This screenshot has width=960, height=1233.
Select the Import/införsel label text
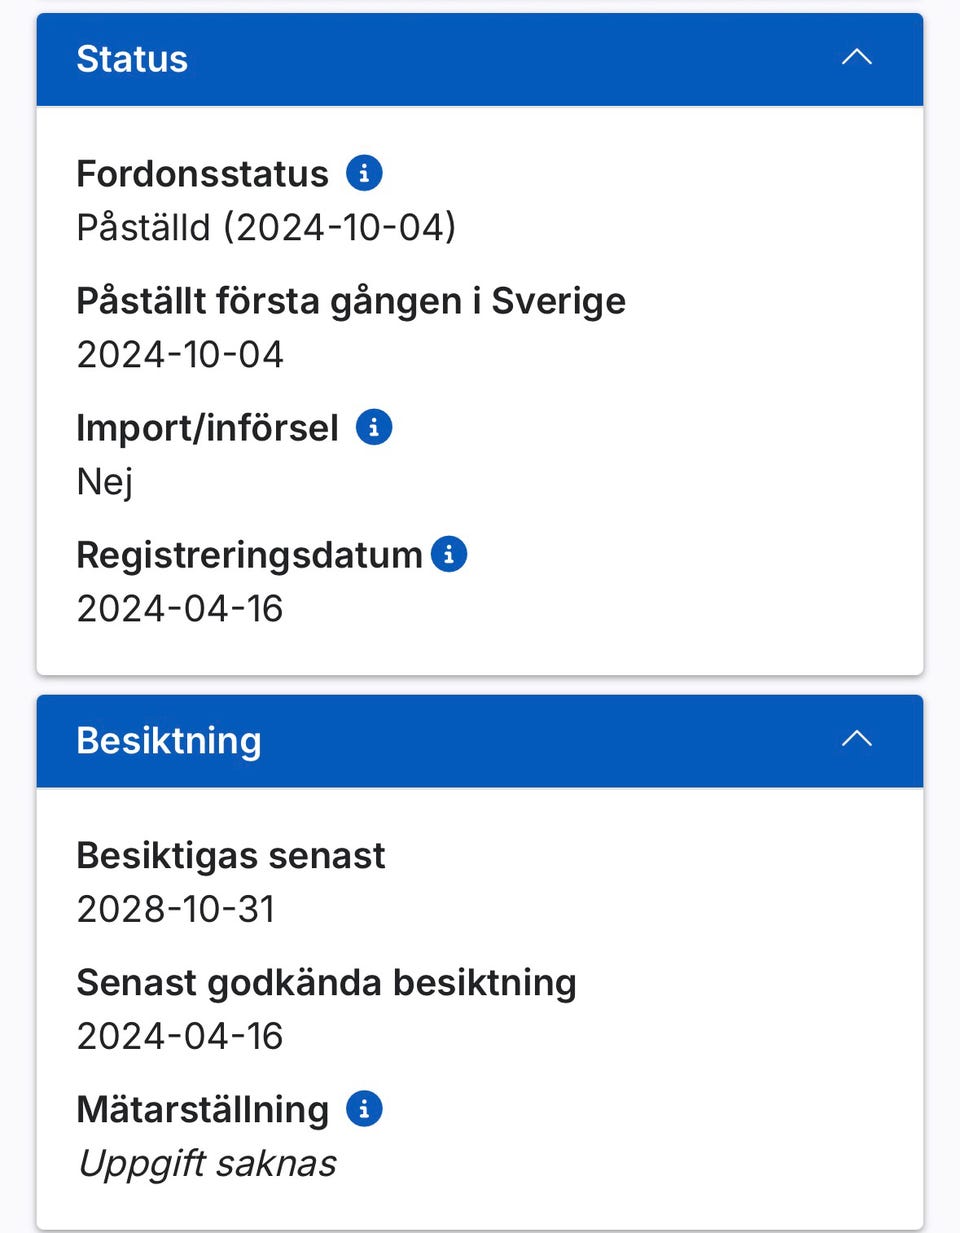(207, 428)
